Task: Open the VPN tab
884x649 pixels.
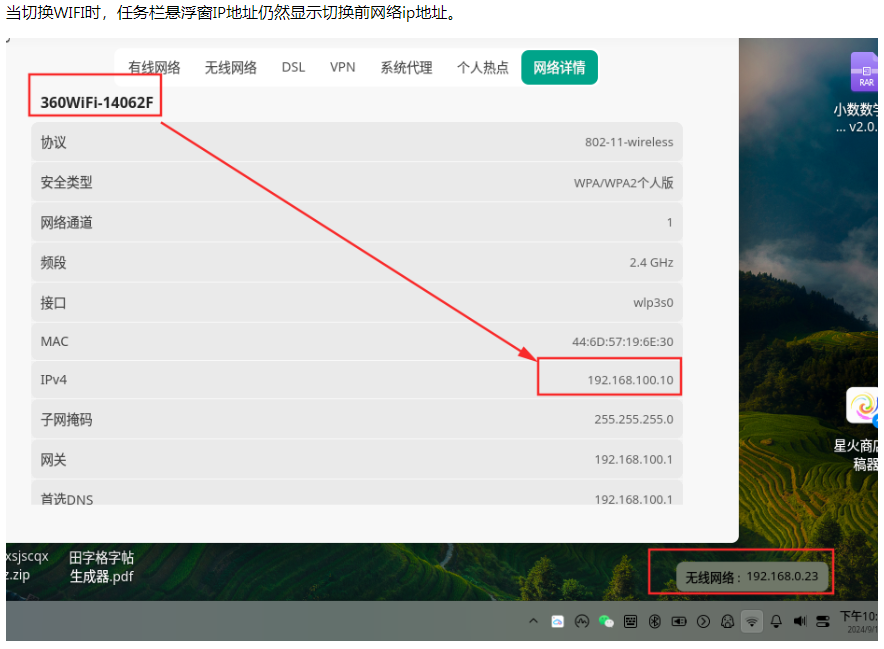Action: (x=343, y=68)
